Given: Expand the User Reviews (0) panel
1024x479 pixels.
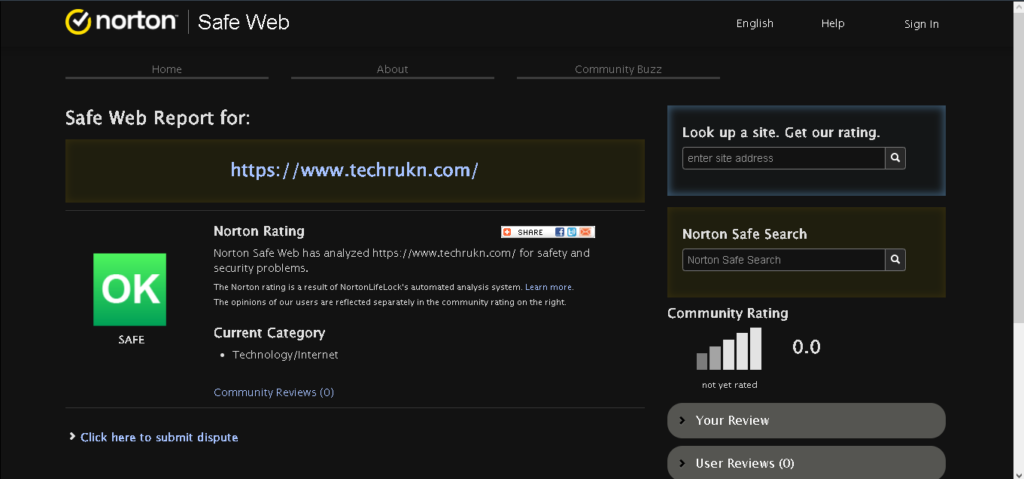Looking at the screenshot, I should [x=806, y=463].
